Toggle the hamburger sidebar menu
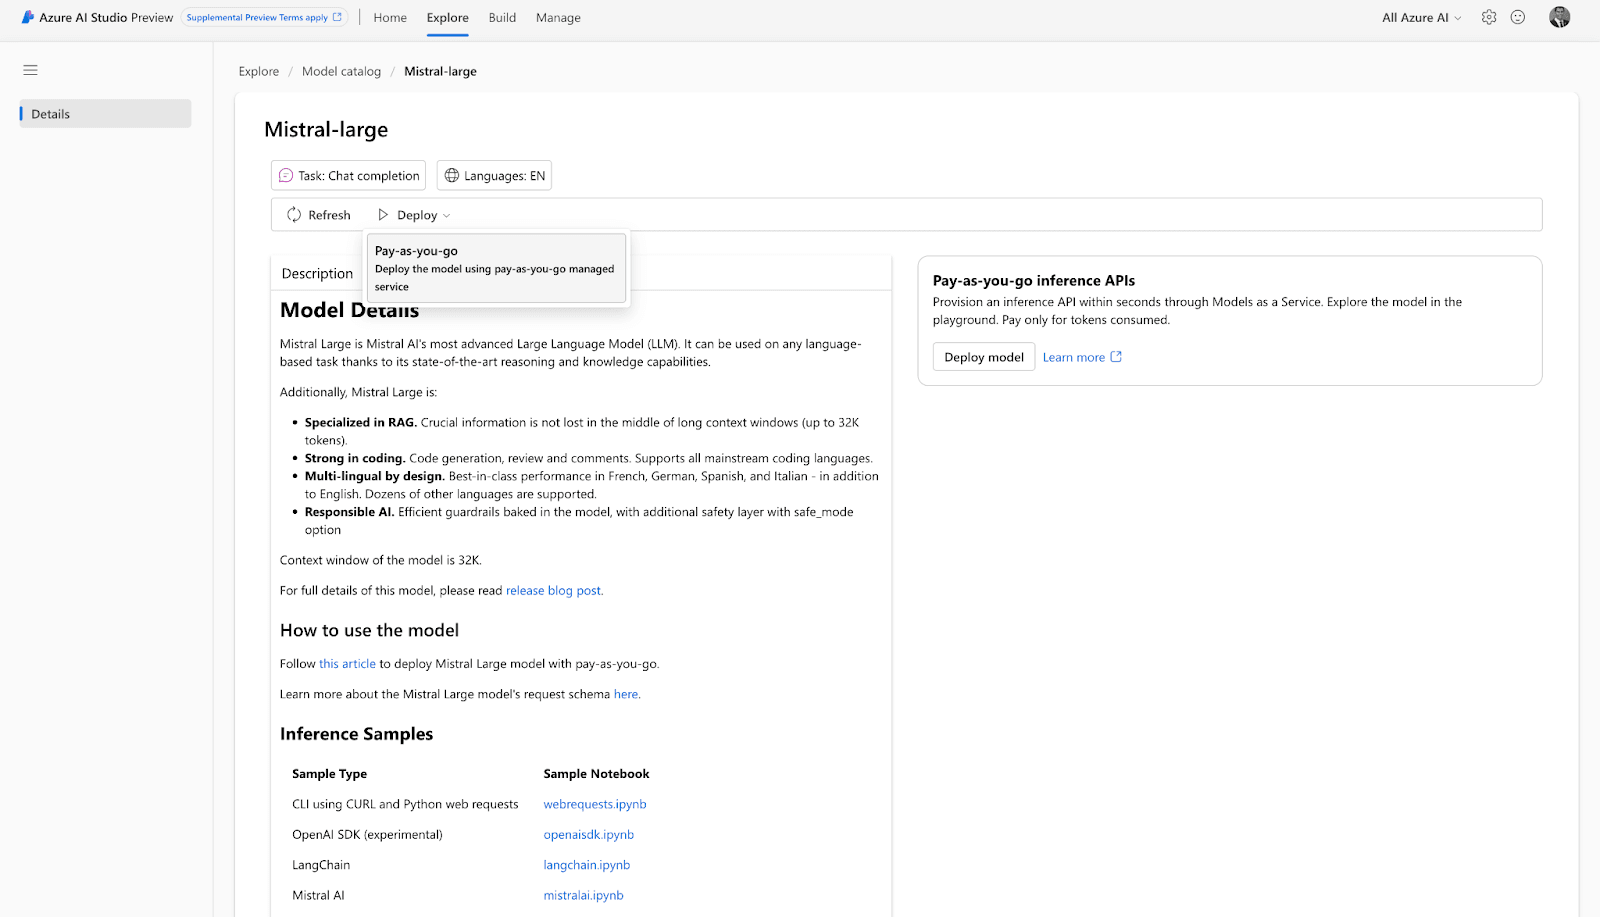Screen dimensions: 1600x917 30,70
